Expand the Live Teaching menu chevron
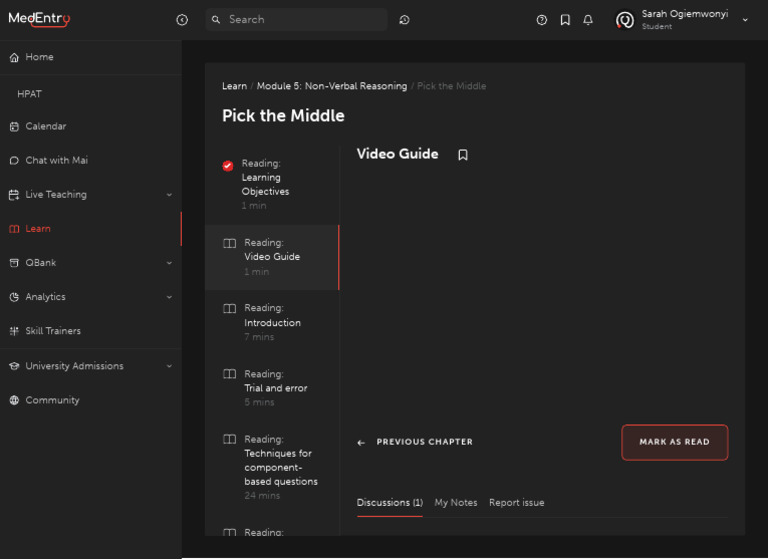The height and width of the screenshot is (559, 768). click(x=169, y=195)
